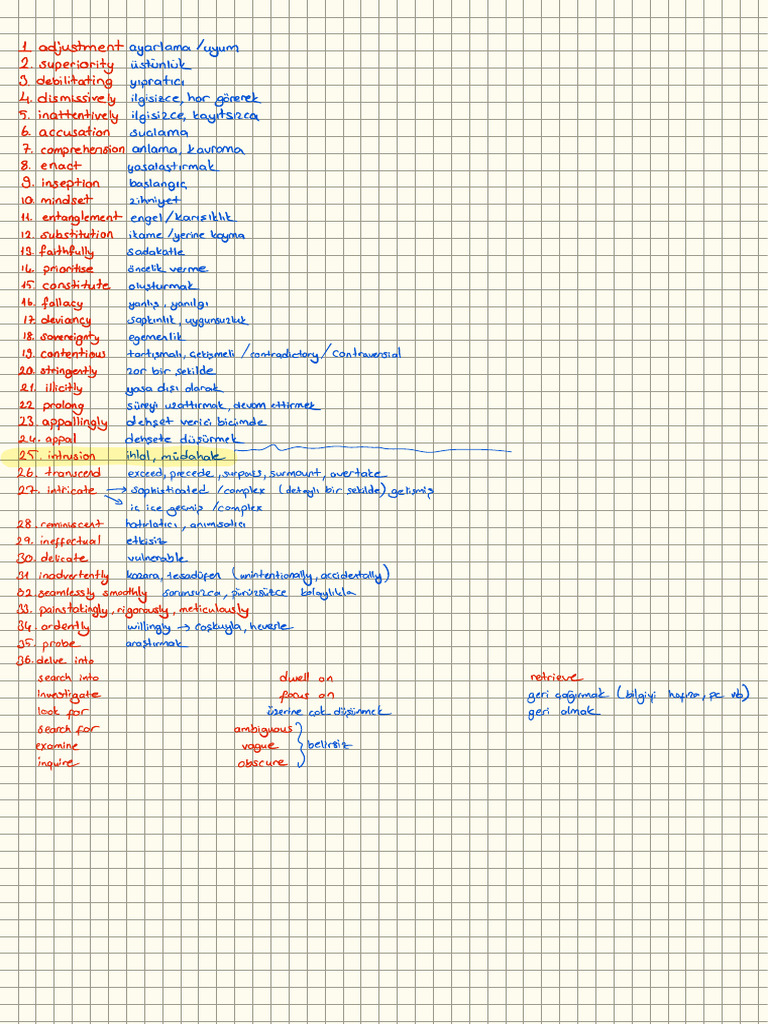Tap the blue translation "üstünlük"

pyautogui.click(x=160, y=65)
